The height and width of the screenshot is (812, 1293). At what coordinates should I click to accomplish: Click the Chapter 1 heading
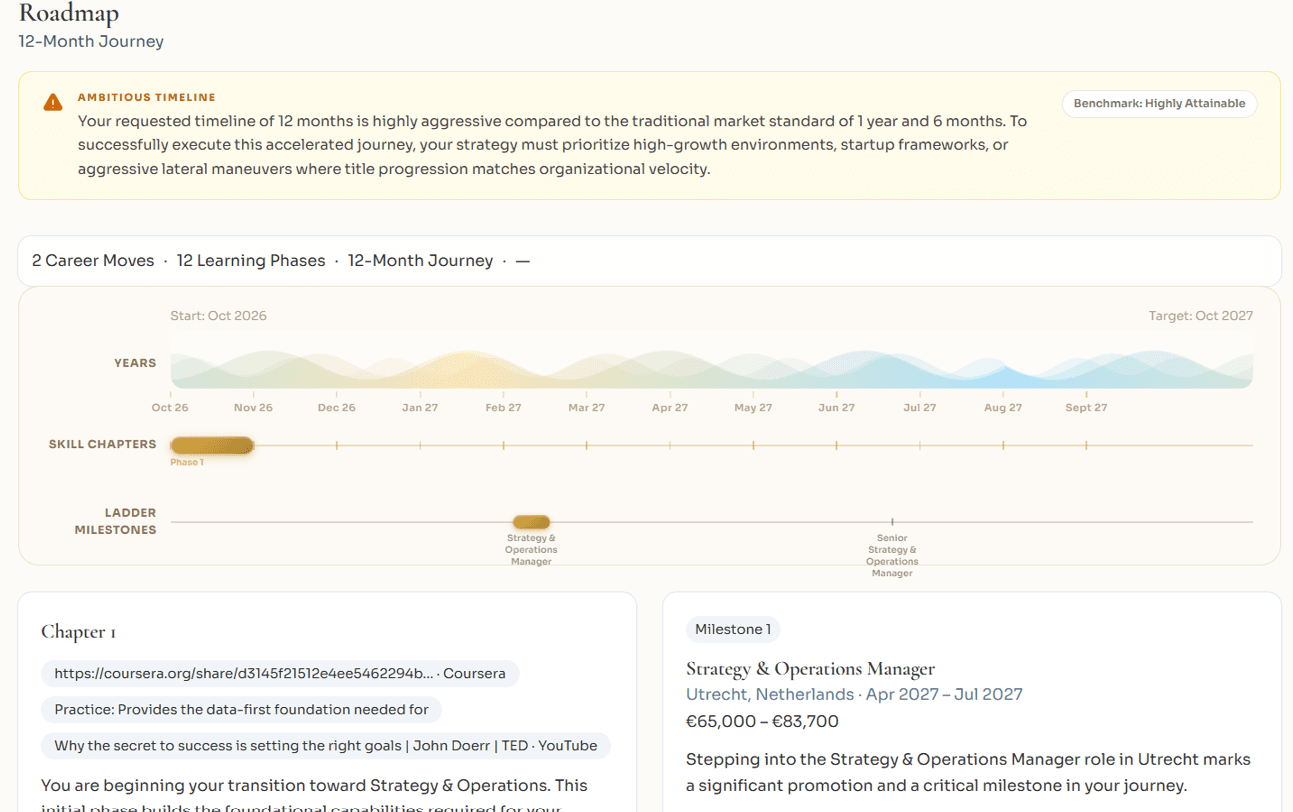(79, 632)
